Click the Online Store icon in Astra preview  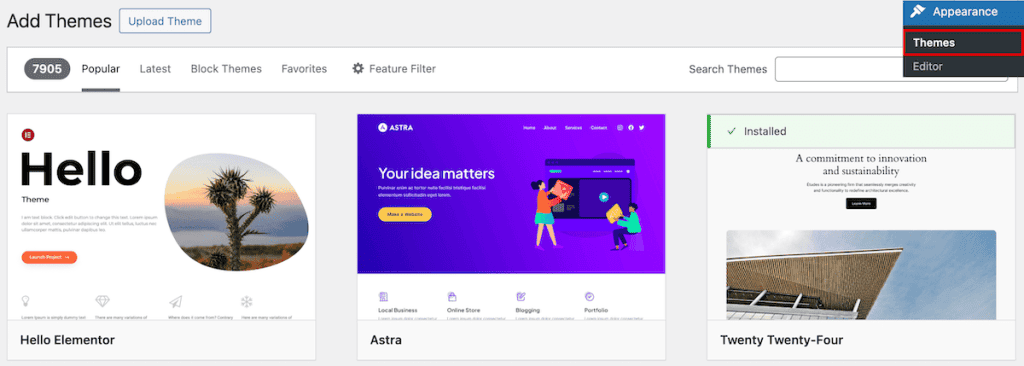tap(452, 296)
